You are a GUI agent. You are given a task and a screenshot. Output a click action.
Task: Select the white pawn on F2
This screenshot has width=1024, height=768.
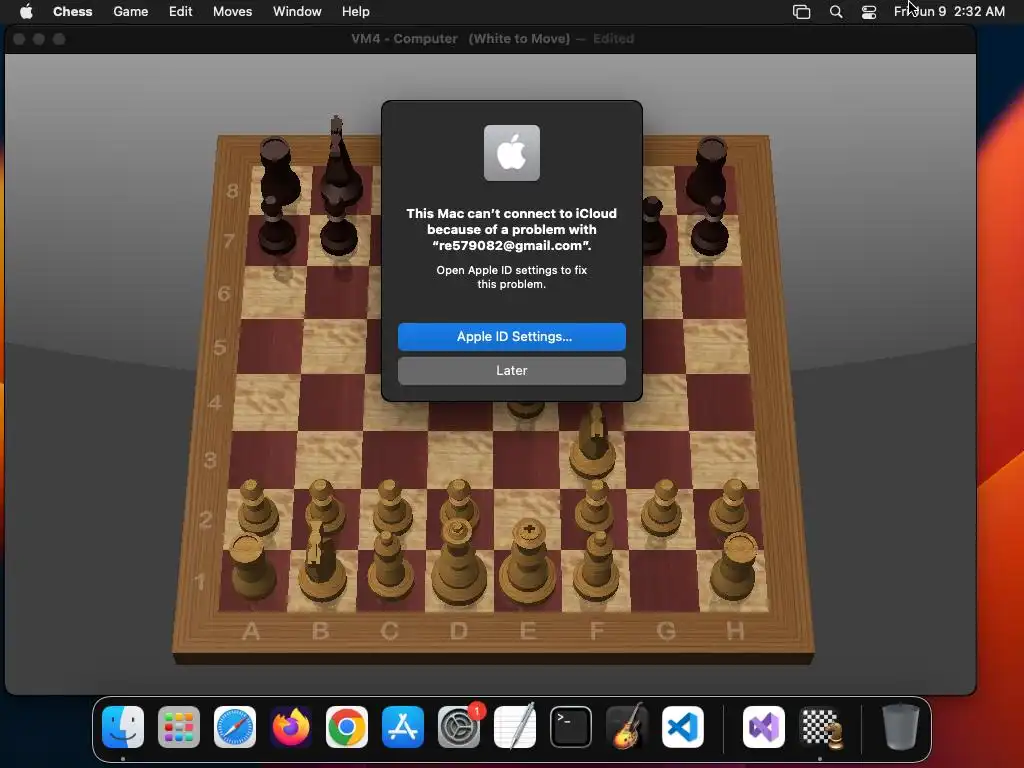pos(595,505)
